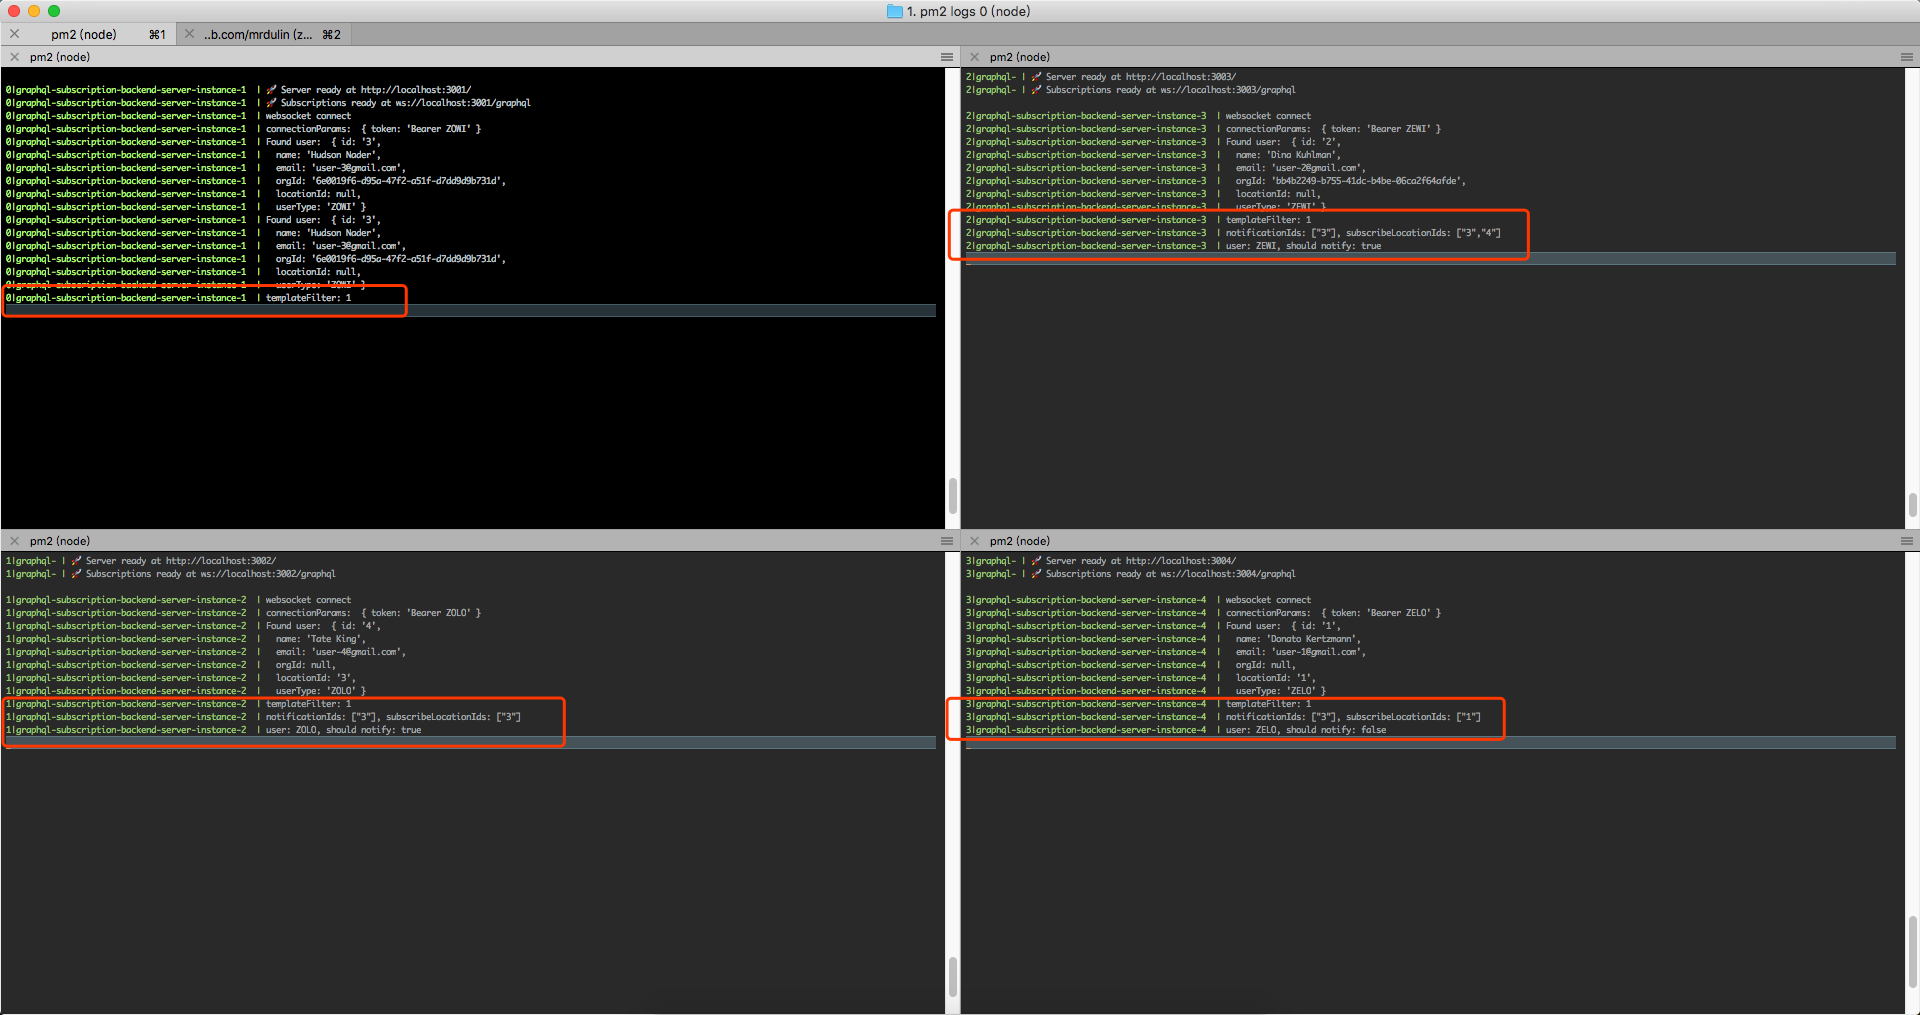
Task: Click the scrollbar thumb of instance-2 pane
Action: pyautogui.click(x=952, y=976)
